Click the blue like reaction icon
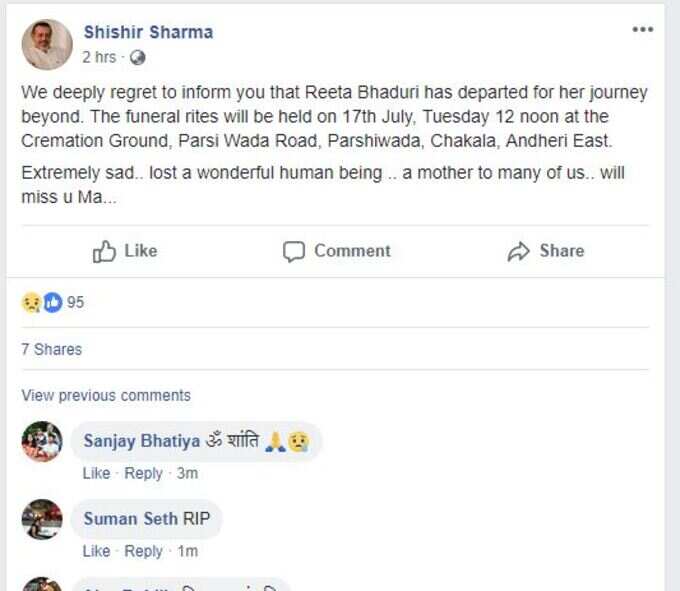 tap(53, 302)
